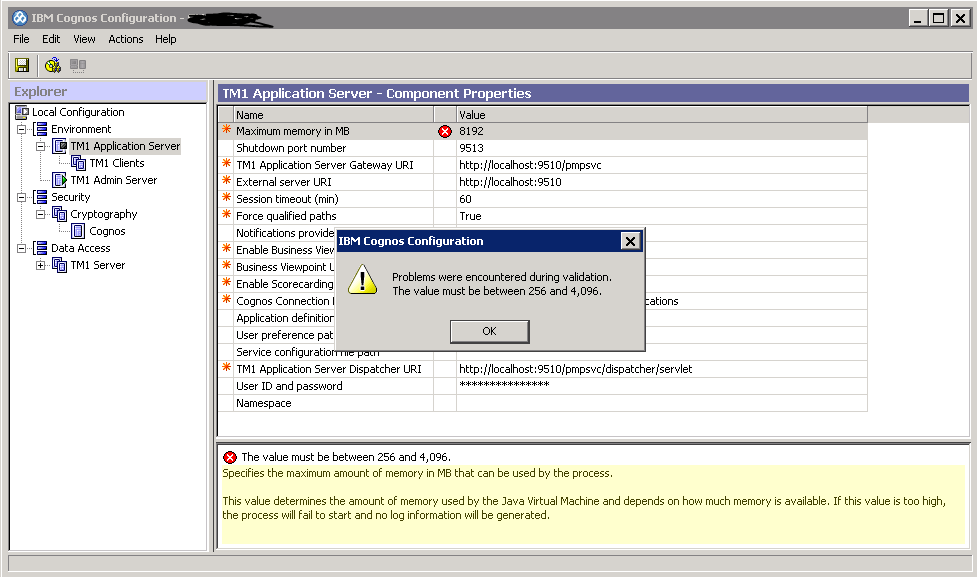Select TM1 Admin Server in the tree
Viewport: 977px width, 577px height.
pos(114,180)
